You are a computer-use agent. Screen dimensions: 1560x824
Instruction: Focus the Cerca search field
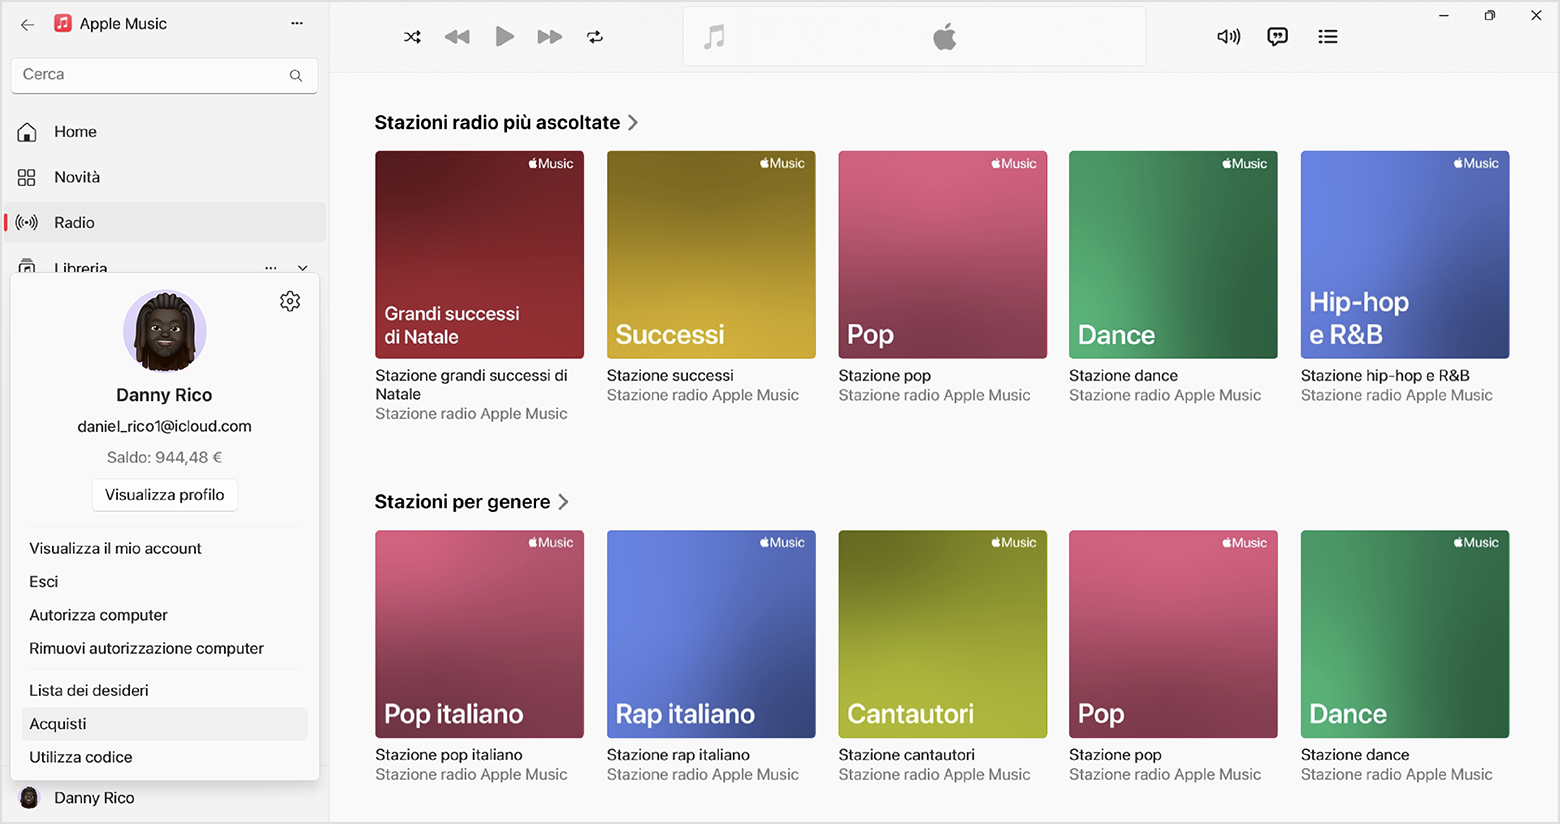pyautogui.click(x=164, y=75)
